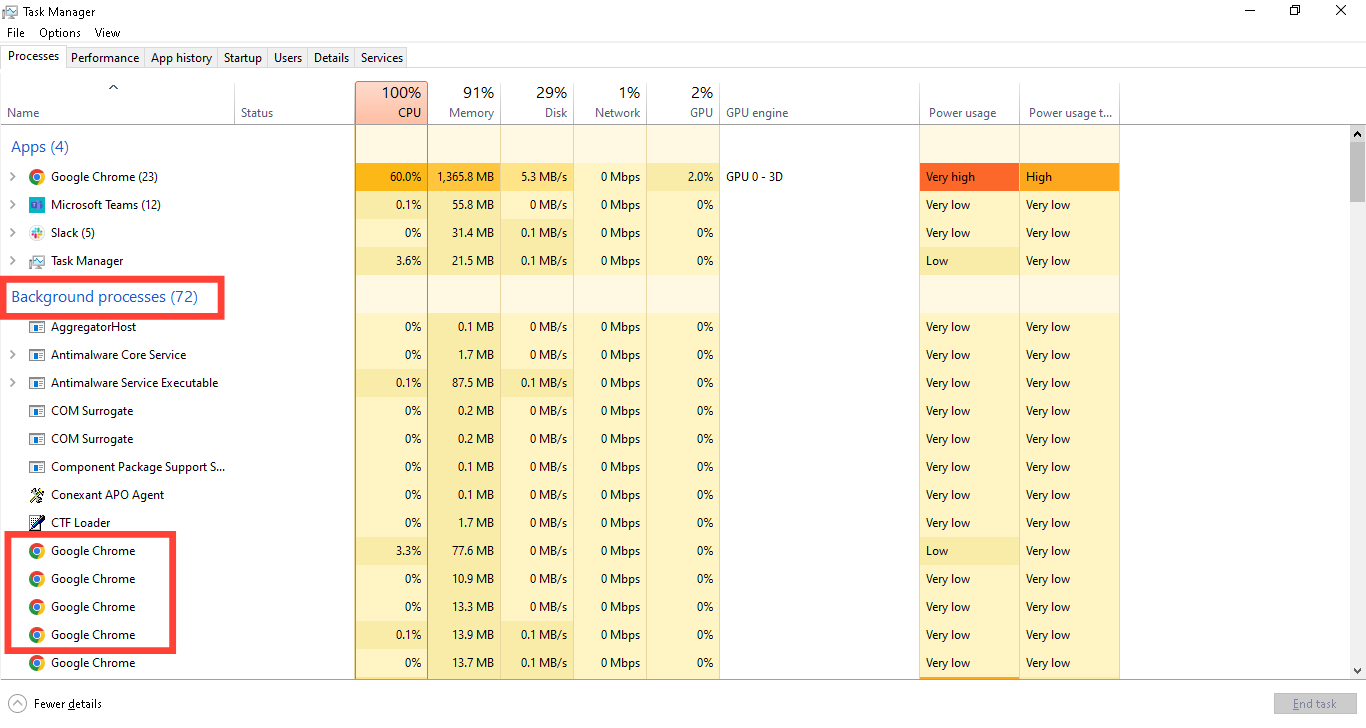Click the 60.0% CPU cell
The width and height of the screenshot is (1366, 728).
coord(391,177)
